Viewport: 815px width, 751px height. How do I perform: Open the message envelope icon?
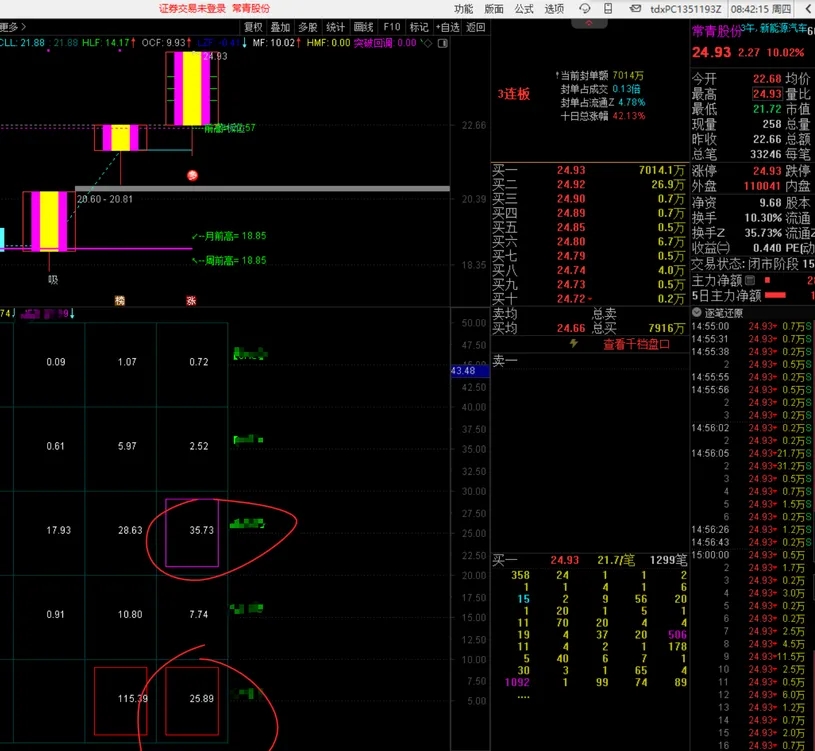(632, 9)
